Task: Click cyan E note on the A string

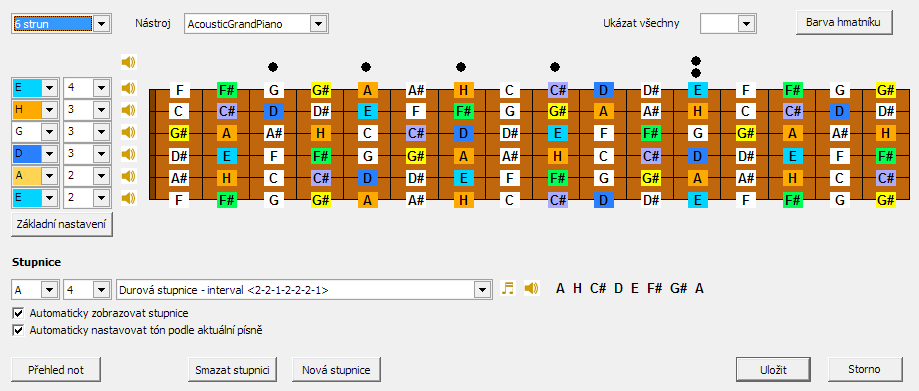Action: coord(463,177)
